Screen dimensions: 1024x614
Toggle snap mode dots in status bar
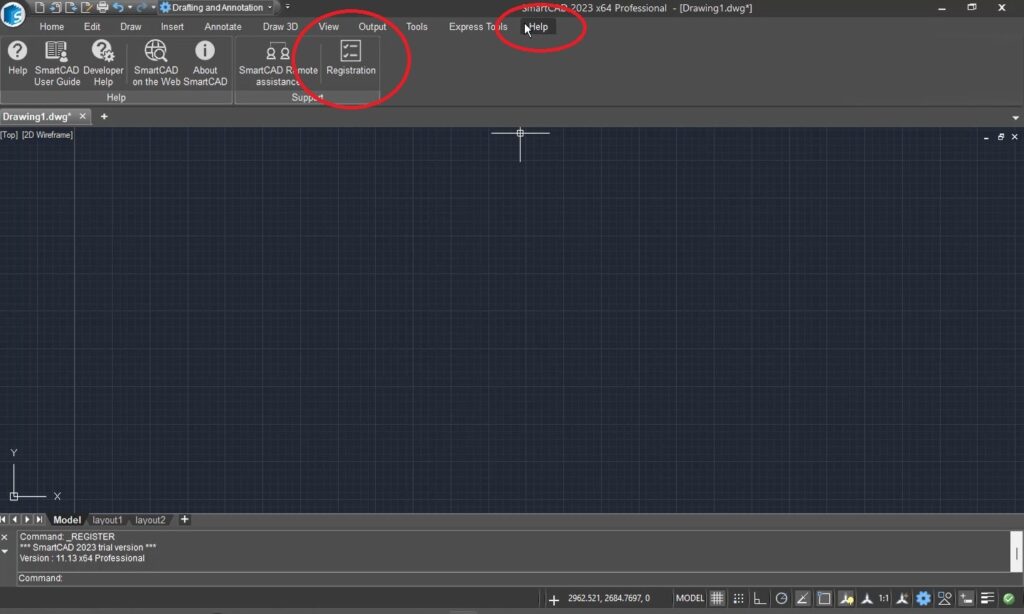coord(738,598)
